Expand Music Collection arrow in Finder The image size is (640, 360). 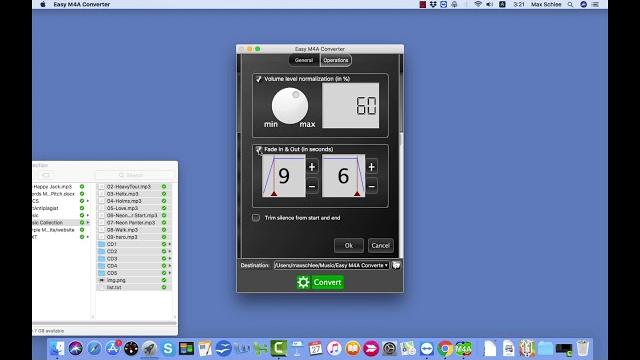click(x=88, y=222)
